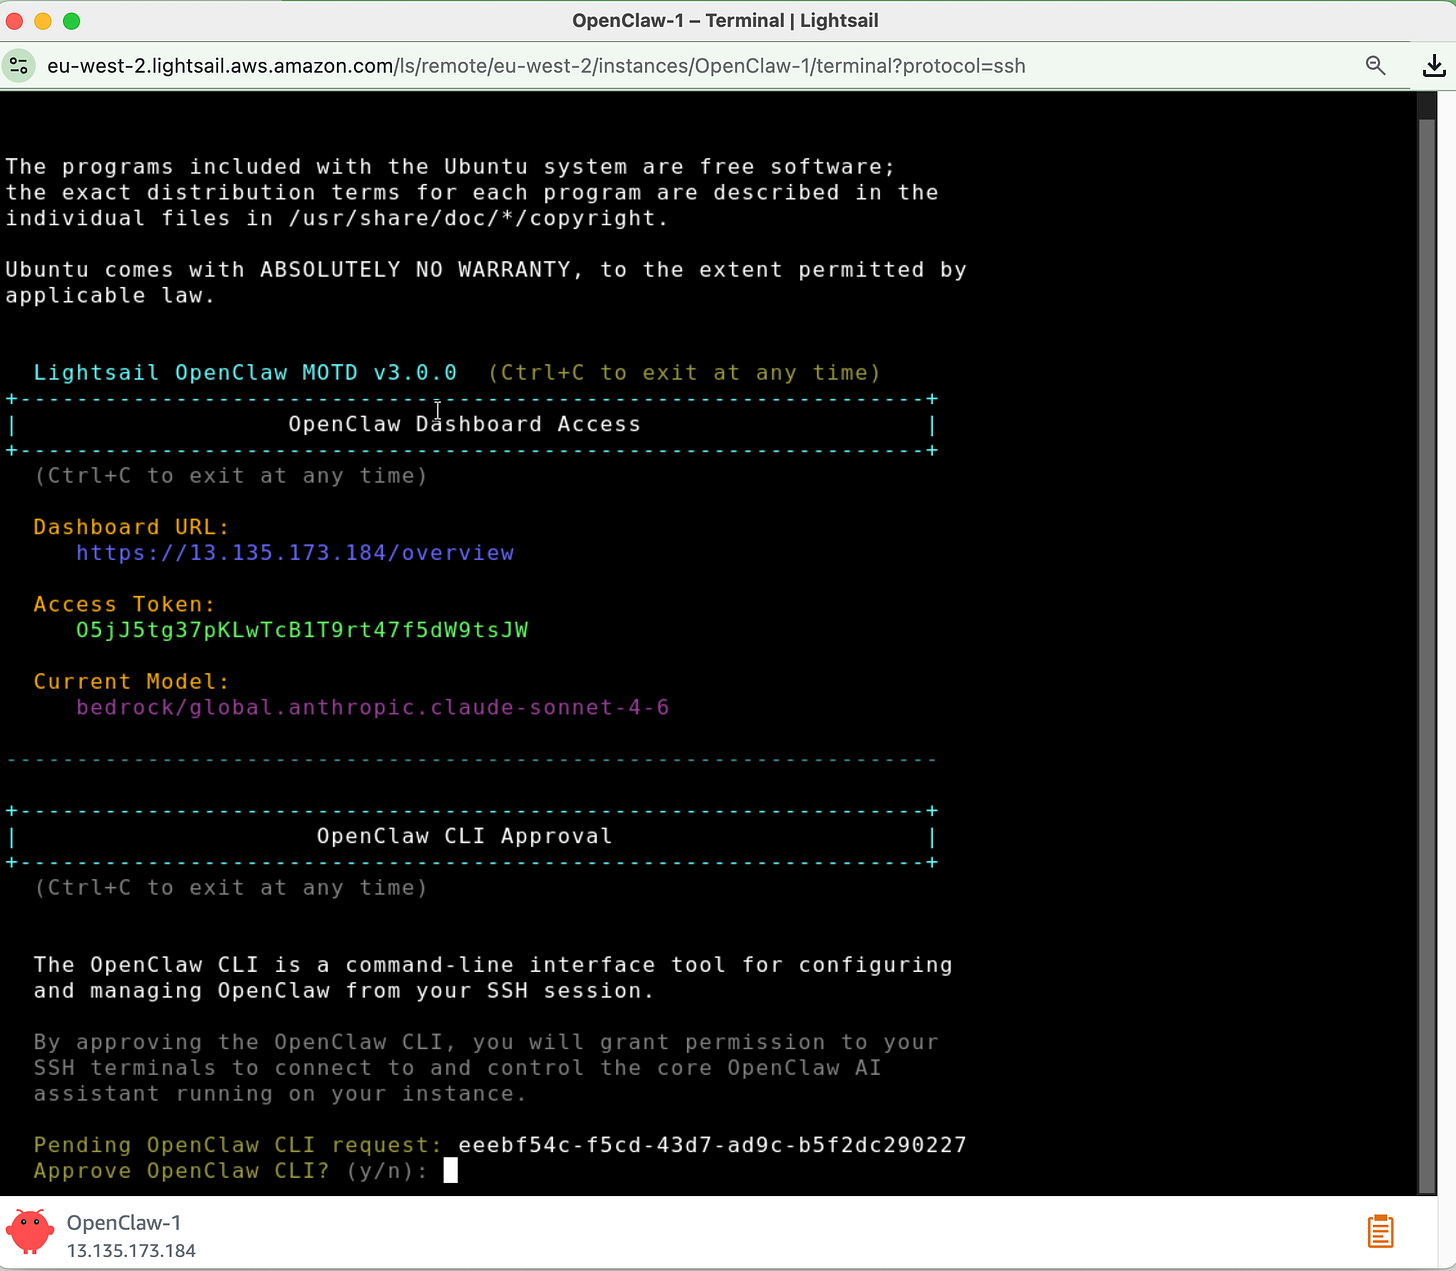Click the address bar URL text
The width and height of the screenshot is (1456, 1271).
pyautogui.click(x=536, y=66)
